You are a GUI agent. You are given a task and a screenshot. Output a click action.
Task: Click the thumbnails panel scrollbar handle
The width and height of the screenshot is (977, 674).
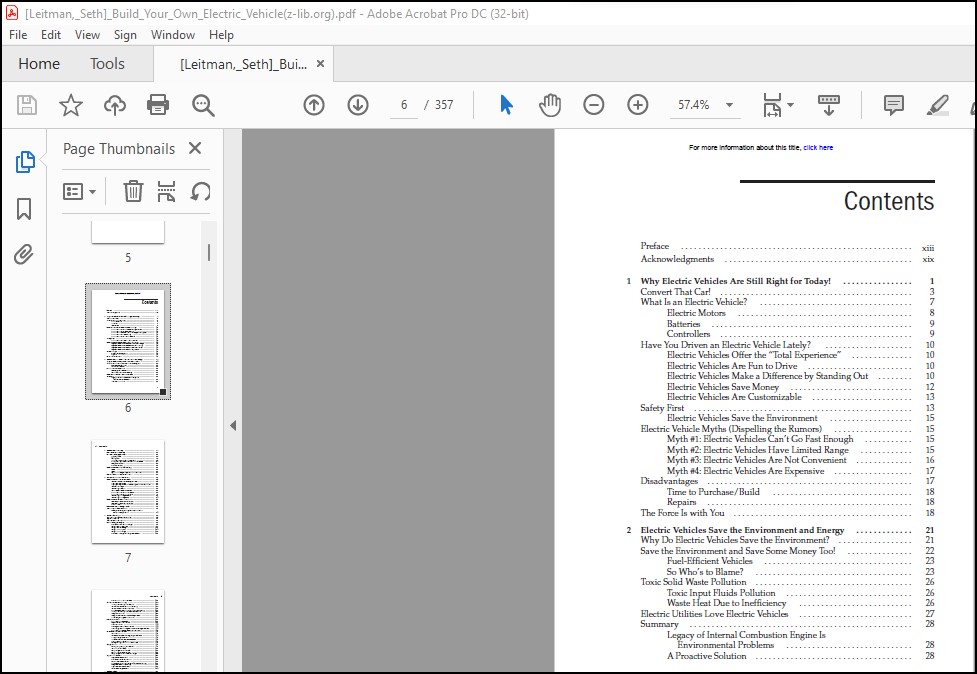209,252
